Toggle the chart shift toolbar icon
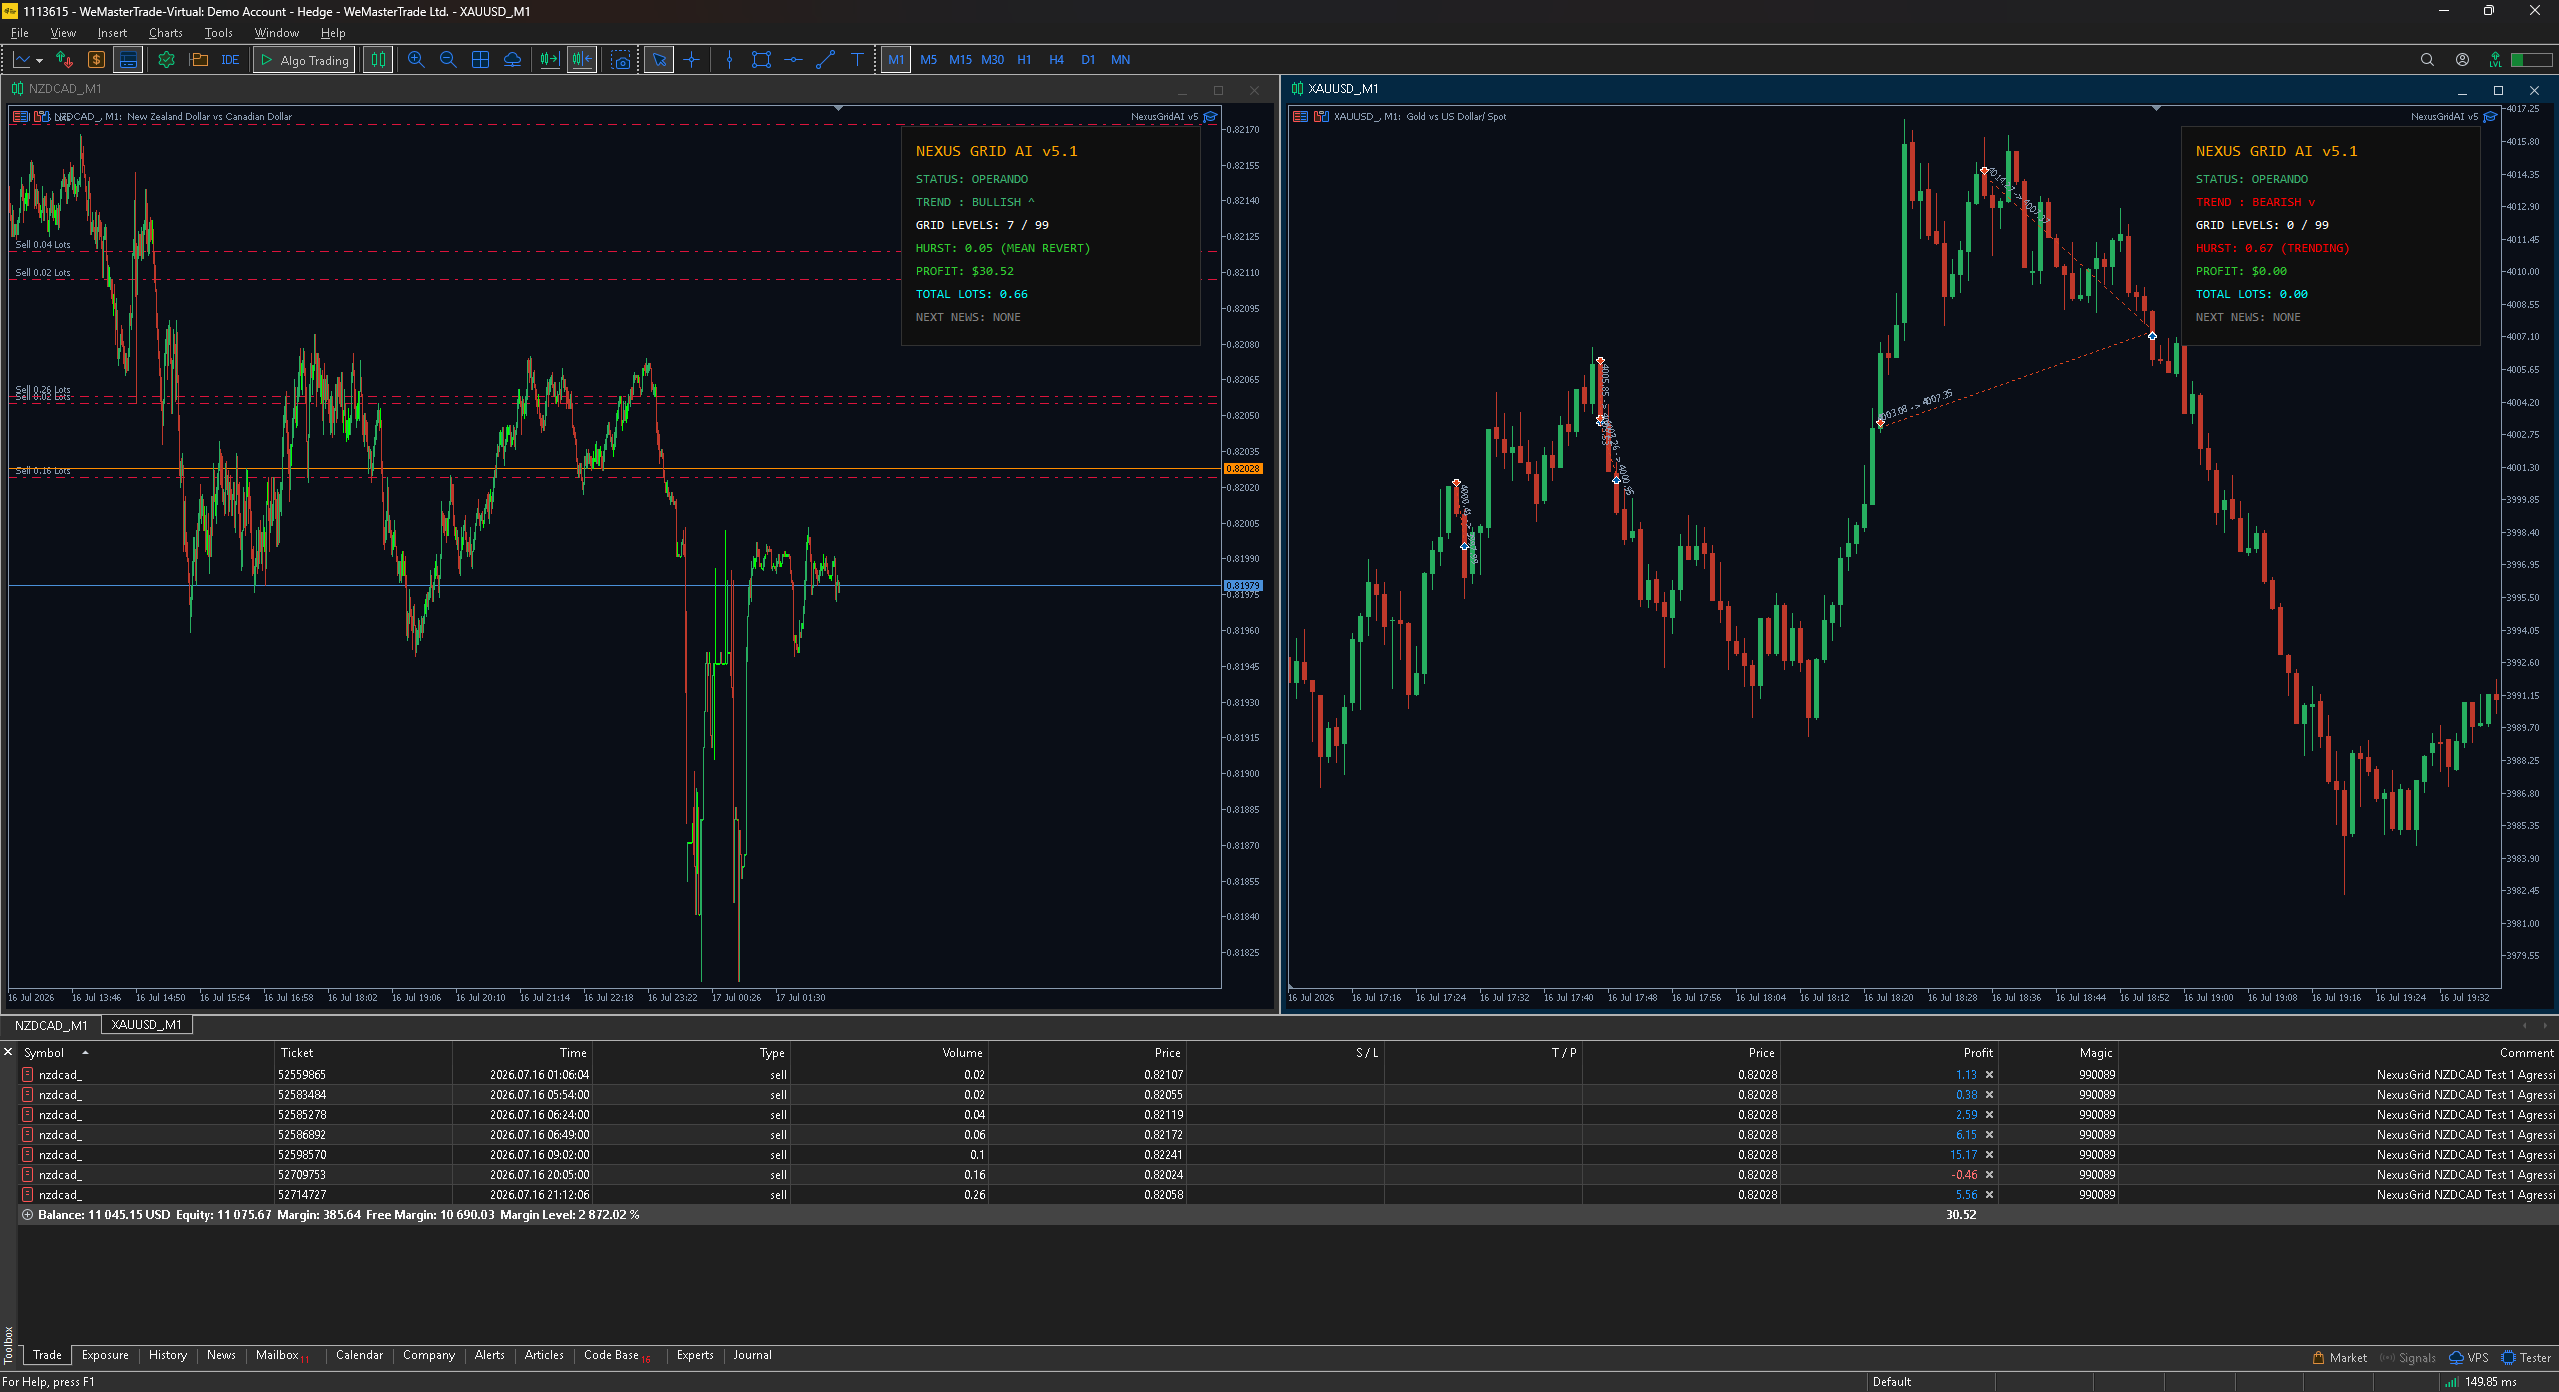This screenshot has height=1392, width=2559. [582, 60]
